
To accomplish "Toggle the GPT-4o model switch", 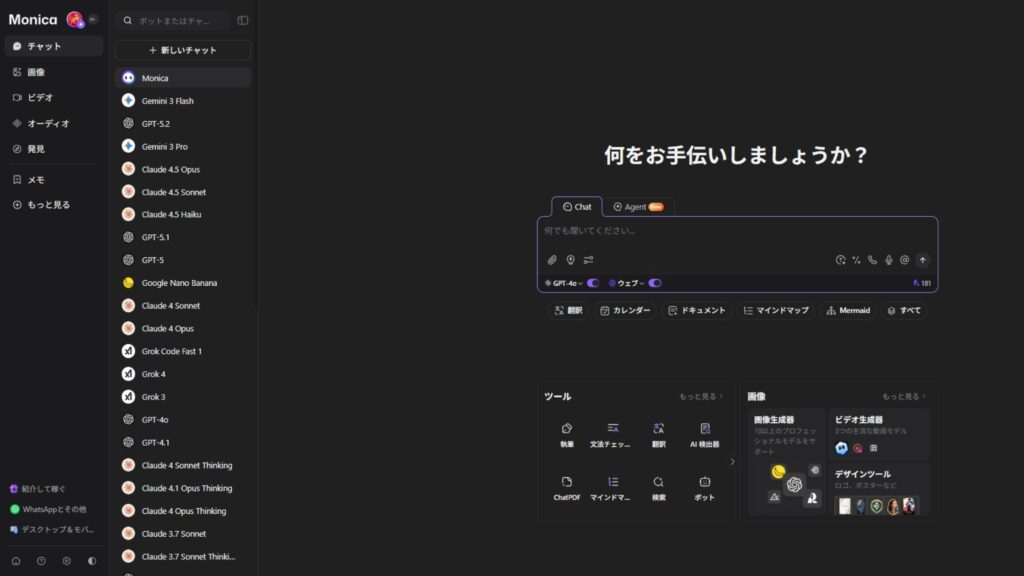I will pyautogui.click(x=593, y=283).
